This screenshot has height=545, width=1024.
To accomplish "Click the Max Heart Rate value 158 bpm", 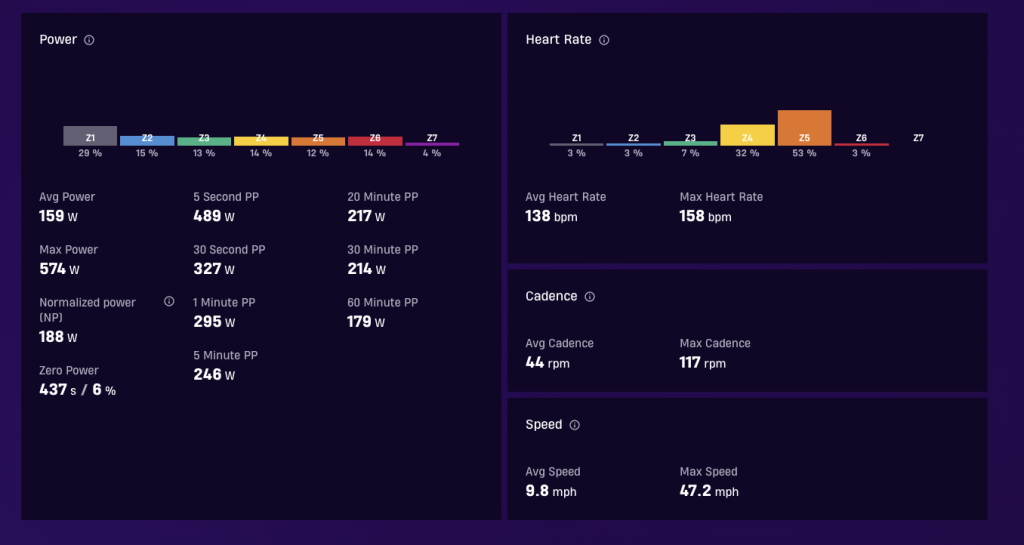I will click(x=705, y=216).
